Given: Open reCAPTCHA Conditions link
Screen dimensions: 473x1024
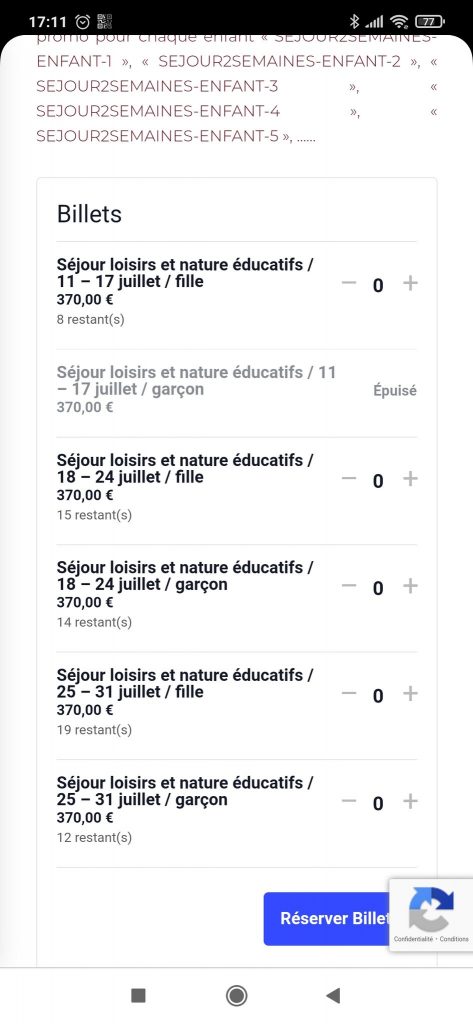Looking at the screenshot, I should (x=454, y=939).
